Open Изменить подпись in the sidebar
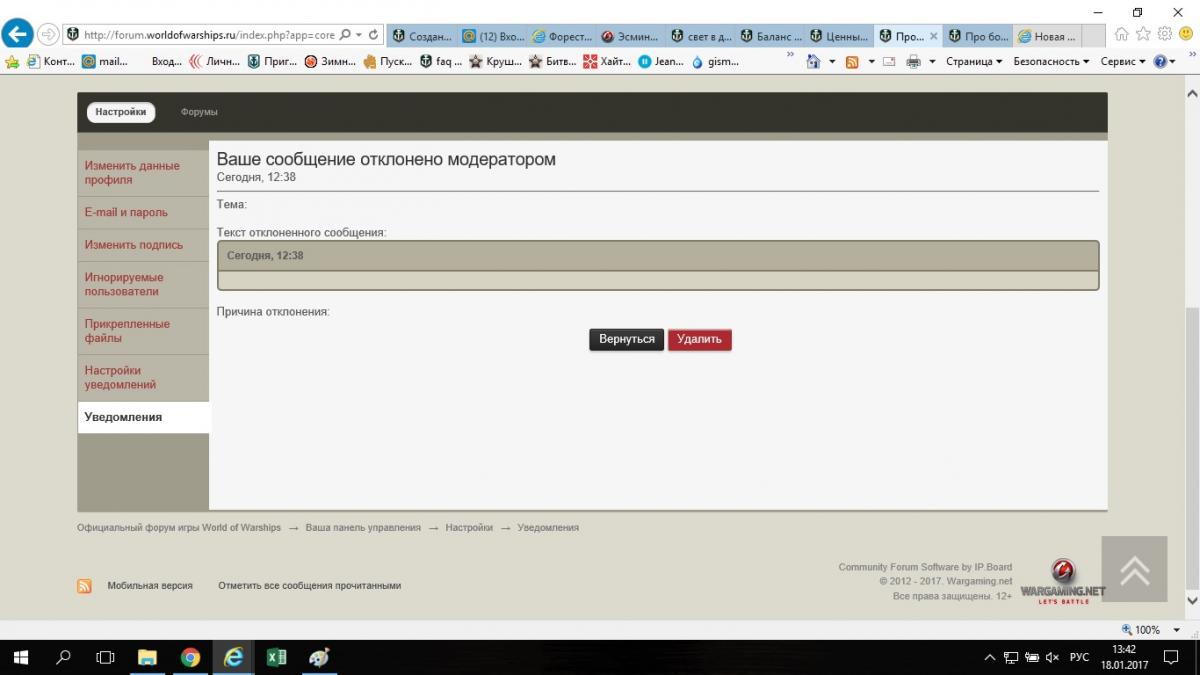1200x675 pixels. (x=133, y=245)
